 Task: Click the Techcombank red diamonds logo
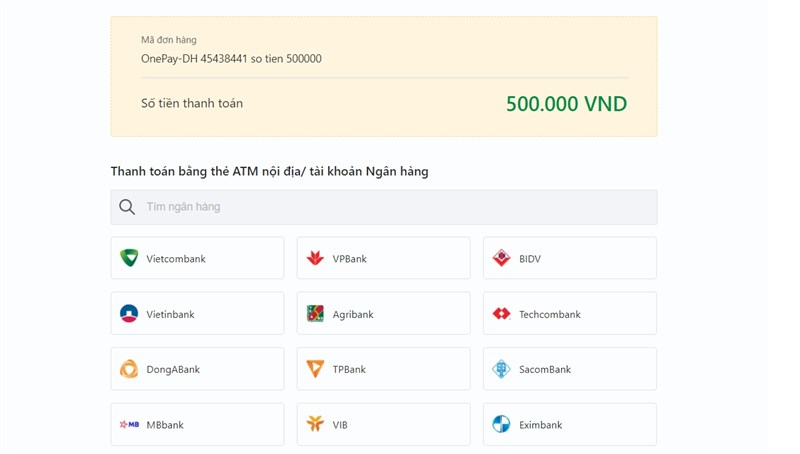pos(502,314)
